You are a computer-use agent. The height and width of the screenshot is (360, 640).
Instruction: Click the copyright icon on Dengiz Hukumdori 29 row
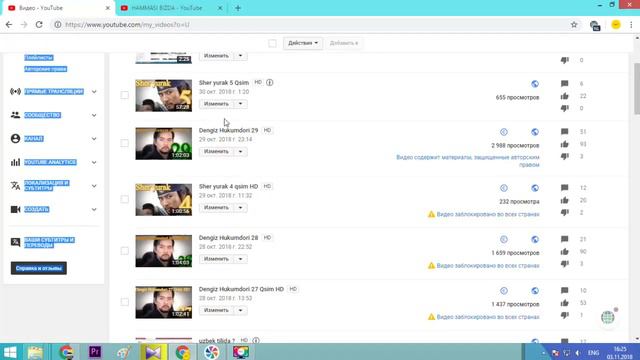point(504,132)
